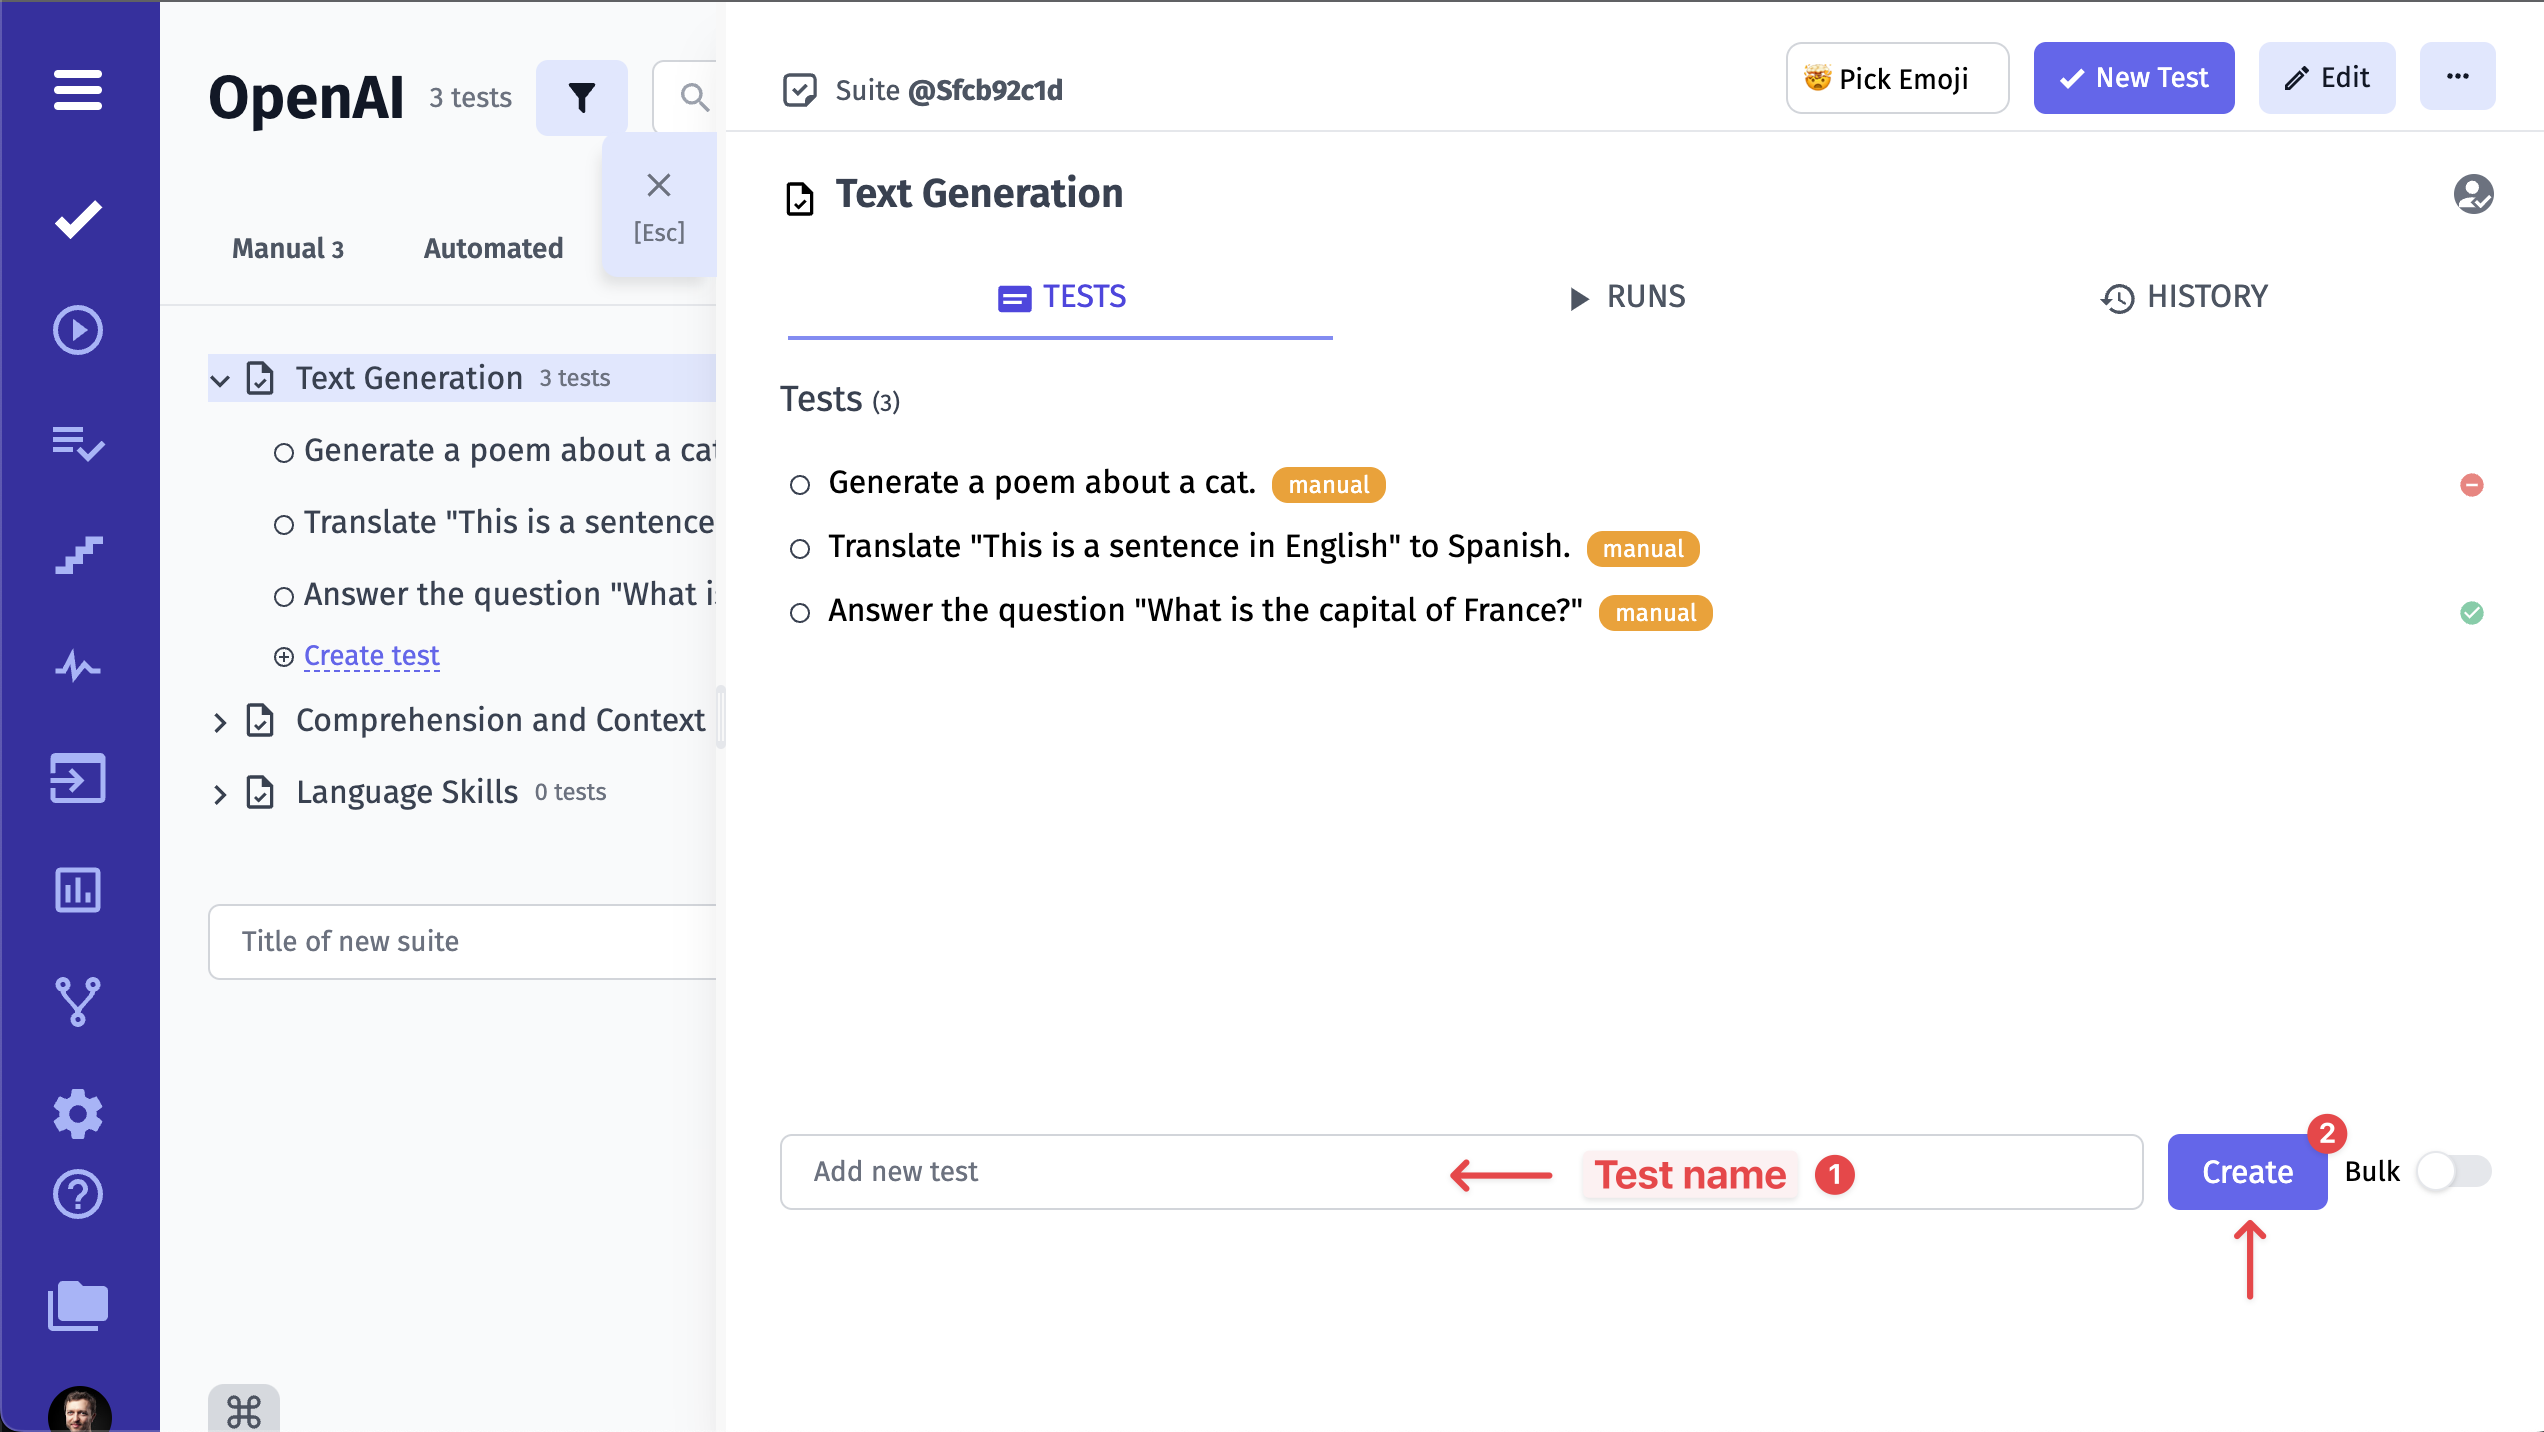Open the hamburger menu in sidebar
The height and width of the screenshot is (1432, 2544).
tap(78, 90)
